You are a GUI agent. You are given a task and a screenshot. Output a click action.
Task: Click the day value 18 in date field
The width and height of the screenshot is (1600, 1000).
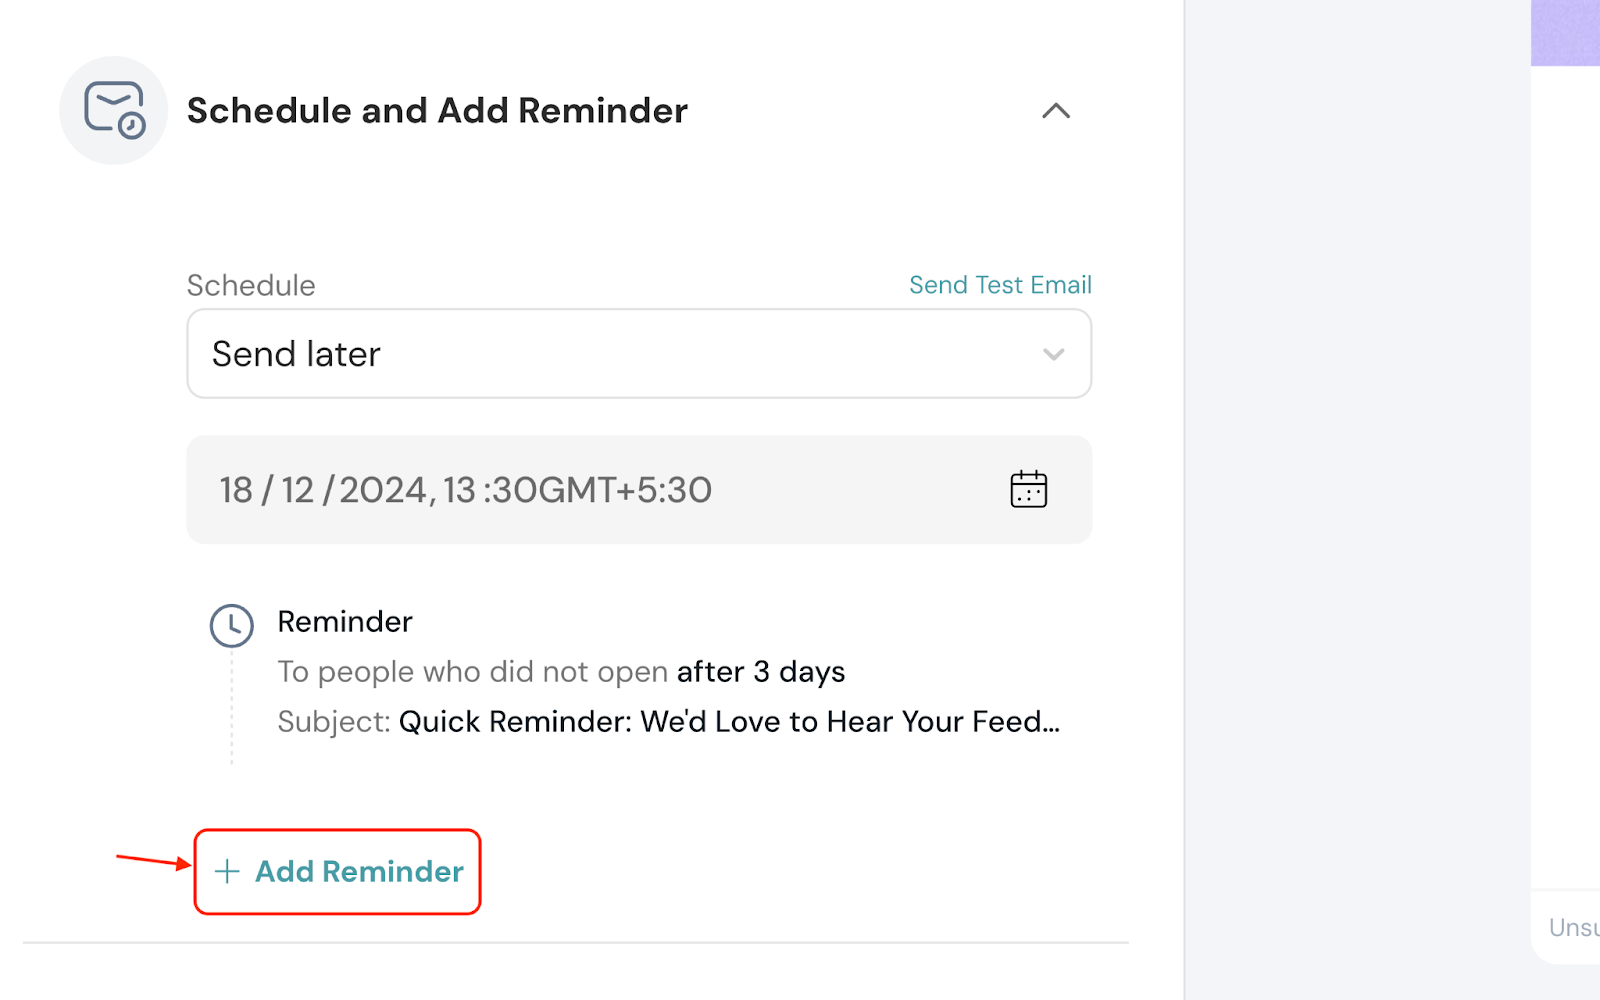coord(236,490)
